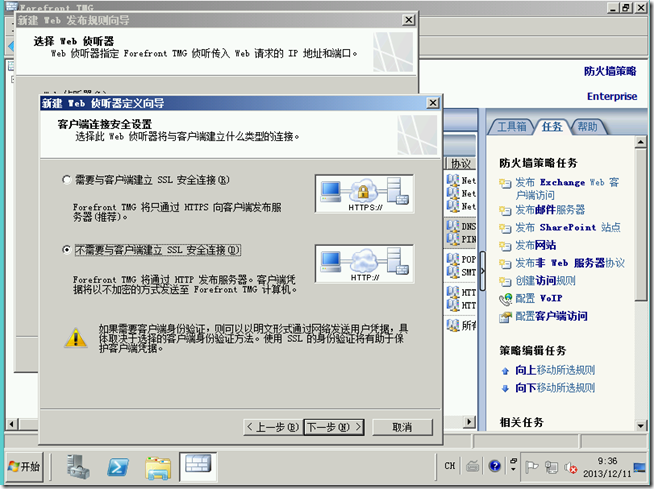Click the rules list horizontal scroll right arrow
The height and width of the screenshot is (489, 654).
(470, 422)
